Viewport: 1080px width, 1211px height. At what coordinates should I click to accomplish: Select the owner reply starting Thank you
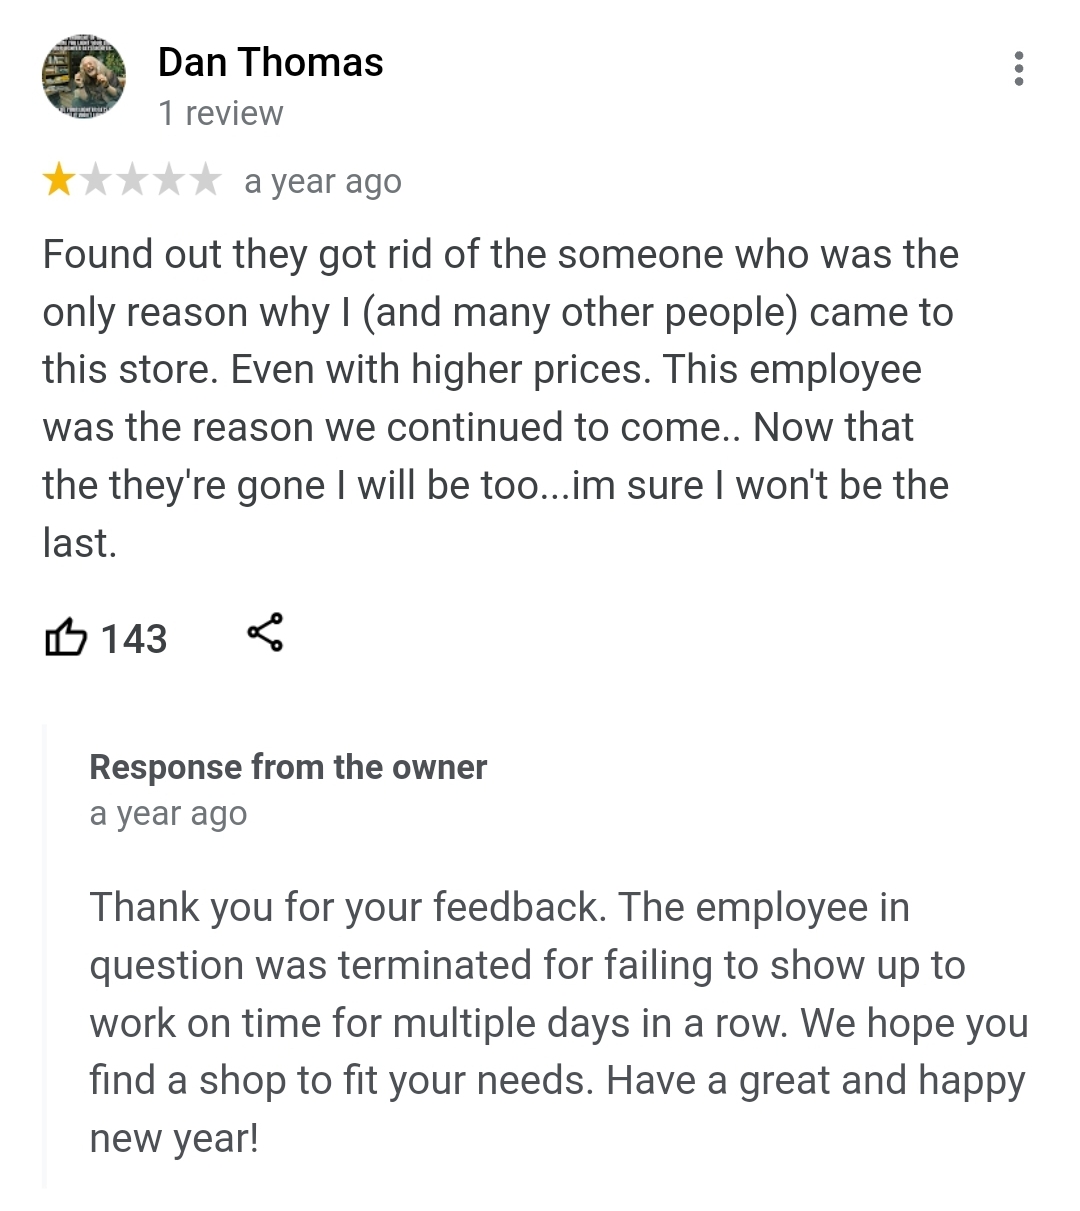(559, 1023)
